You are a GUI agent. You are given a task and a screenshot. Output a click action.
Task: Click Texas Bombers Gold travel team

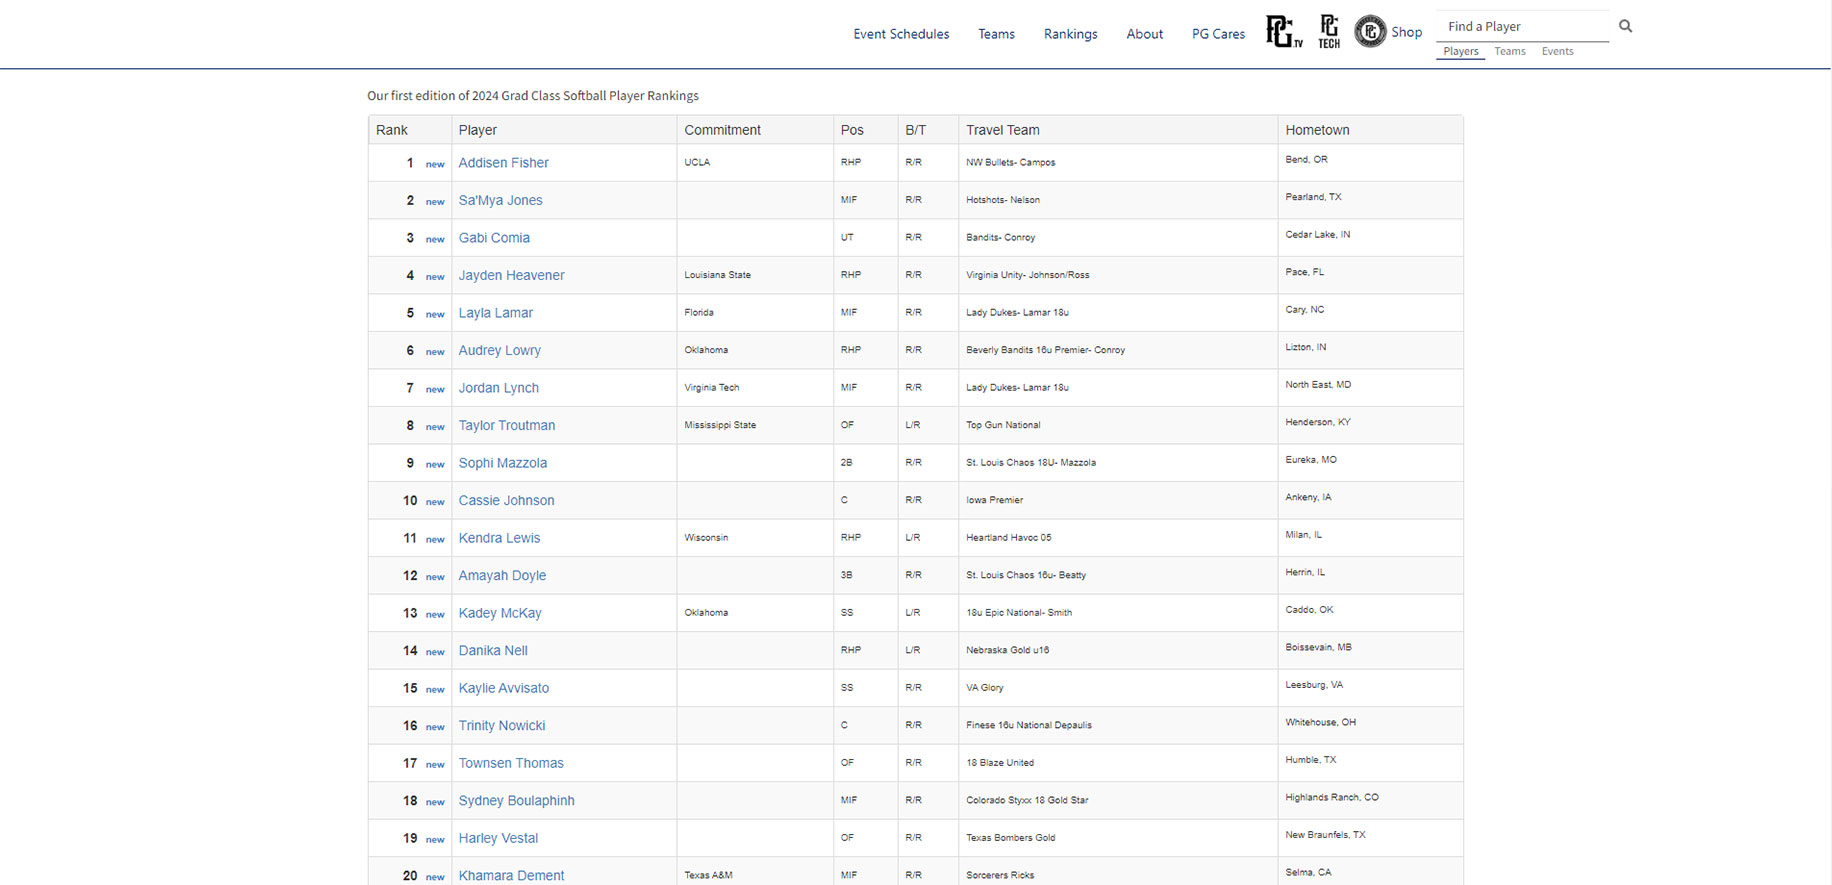point(1010,837)
